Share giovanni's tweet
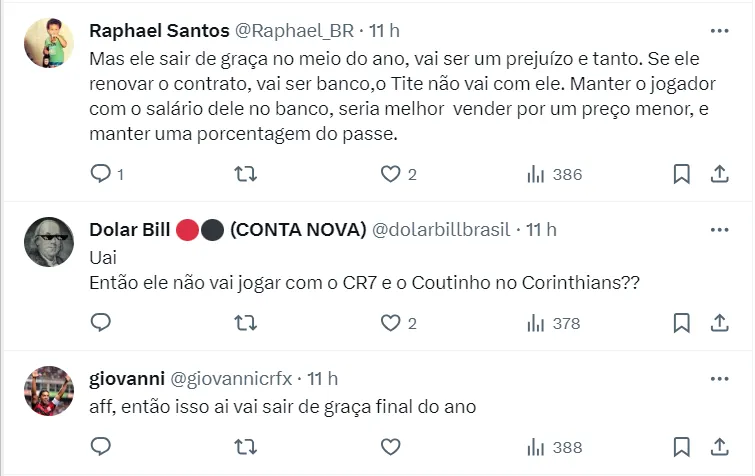Viewport: 755px width, 476px height. click(x=718, y=446)
